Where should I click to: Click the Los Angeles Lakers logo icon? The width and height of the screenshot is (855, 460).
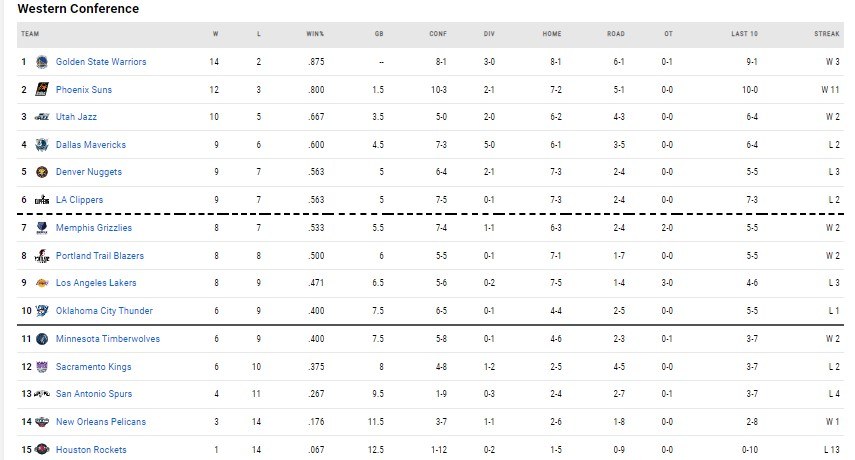pyautogui.click(x=42, y=283)
